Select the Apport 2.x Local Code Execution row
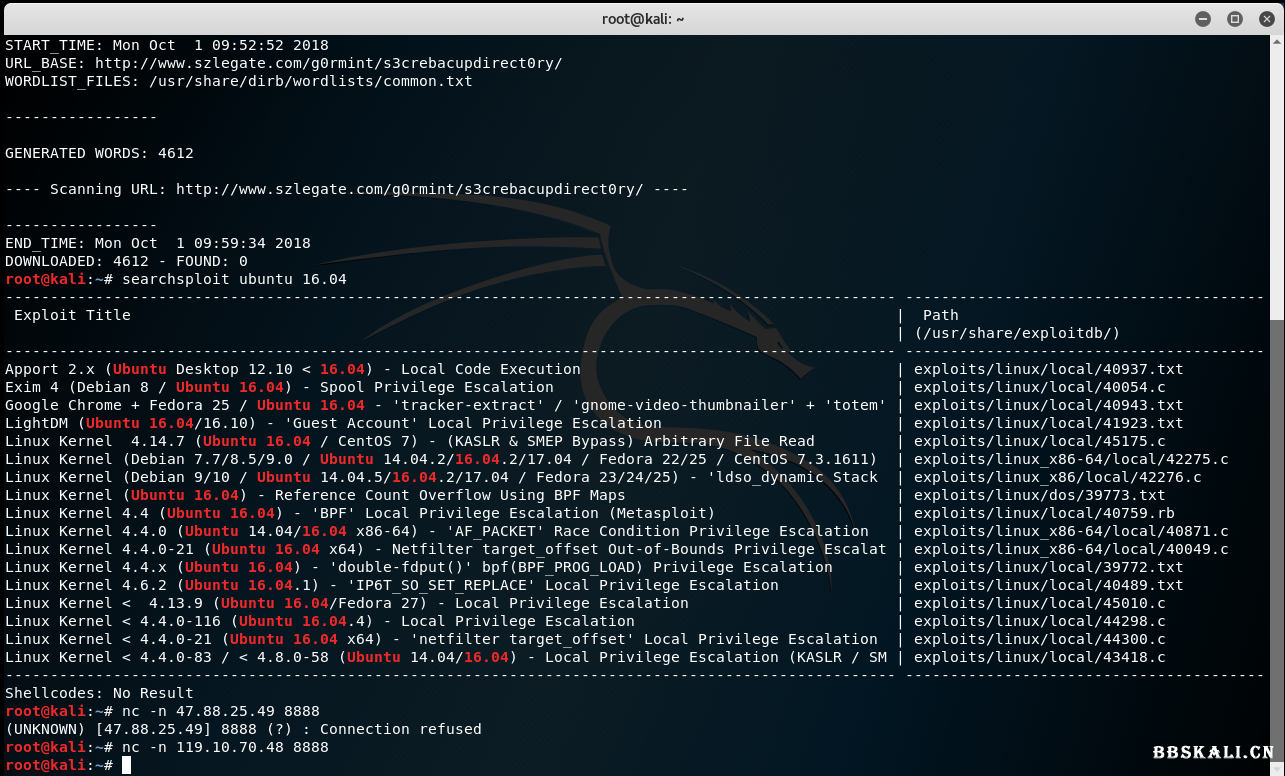Screen dimensions: 1285x776 tap(293, 369)
